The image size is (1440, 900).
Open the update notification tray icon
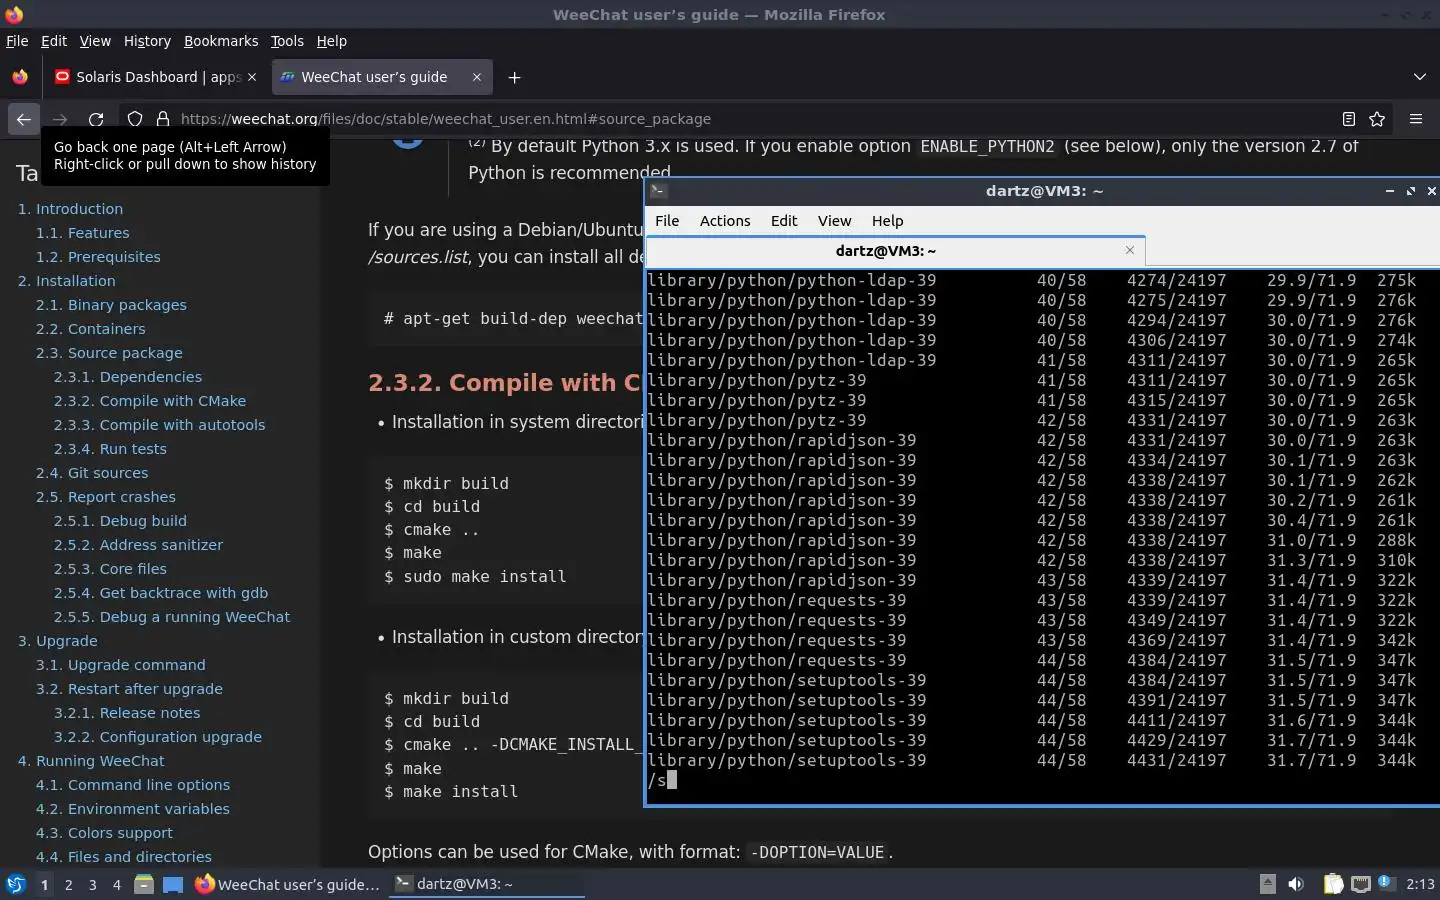(x=1386, y=882)
